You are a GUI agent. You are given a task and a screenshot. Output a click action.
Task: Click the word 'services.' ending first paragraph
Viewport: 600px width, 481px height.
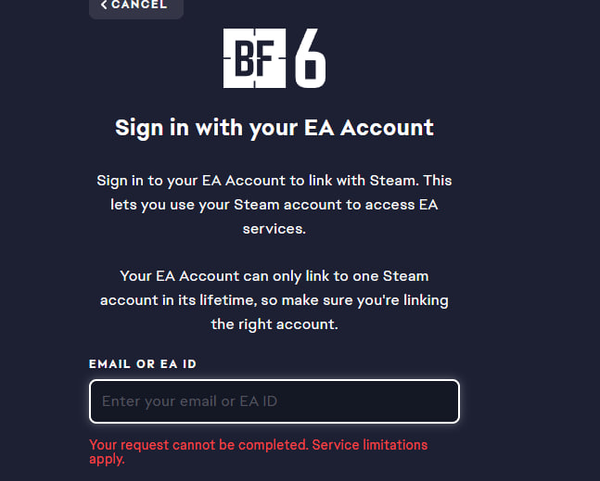click(x=274, y=229)
